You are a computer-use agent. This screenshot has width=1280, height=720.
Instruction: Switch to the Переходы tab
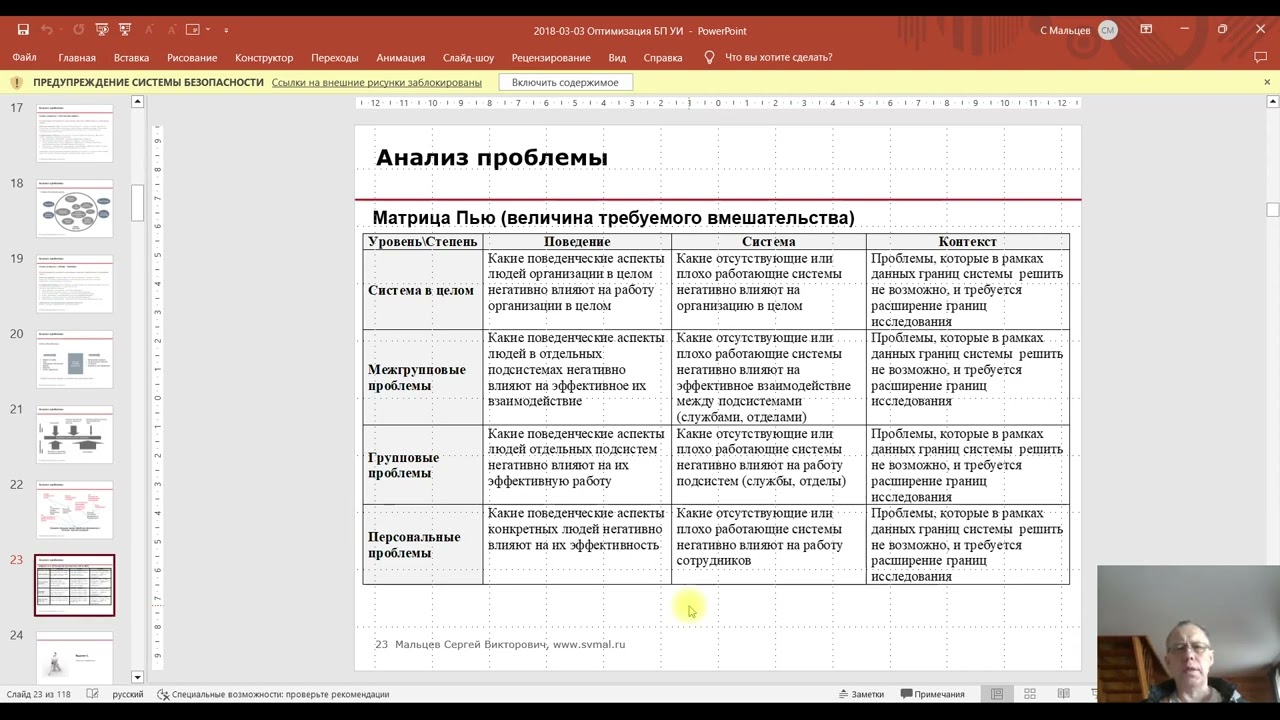tap(335, 58)
